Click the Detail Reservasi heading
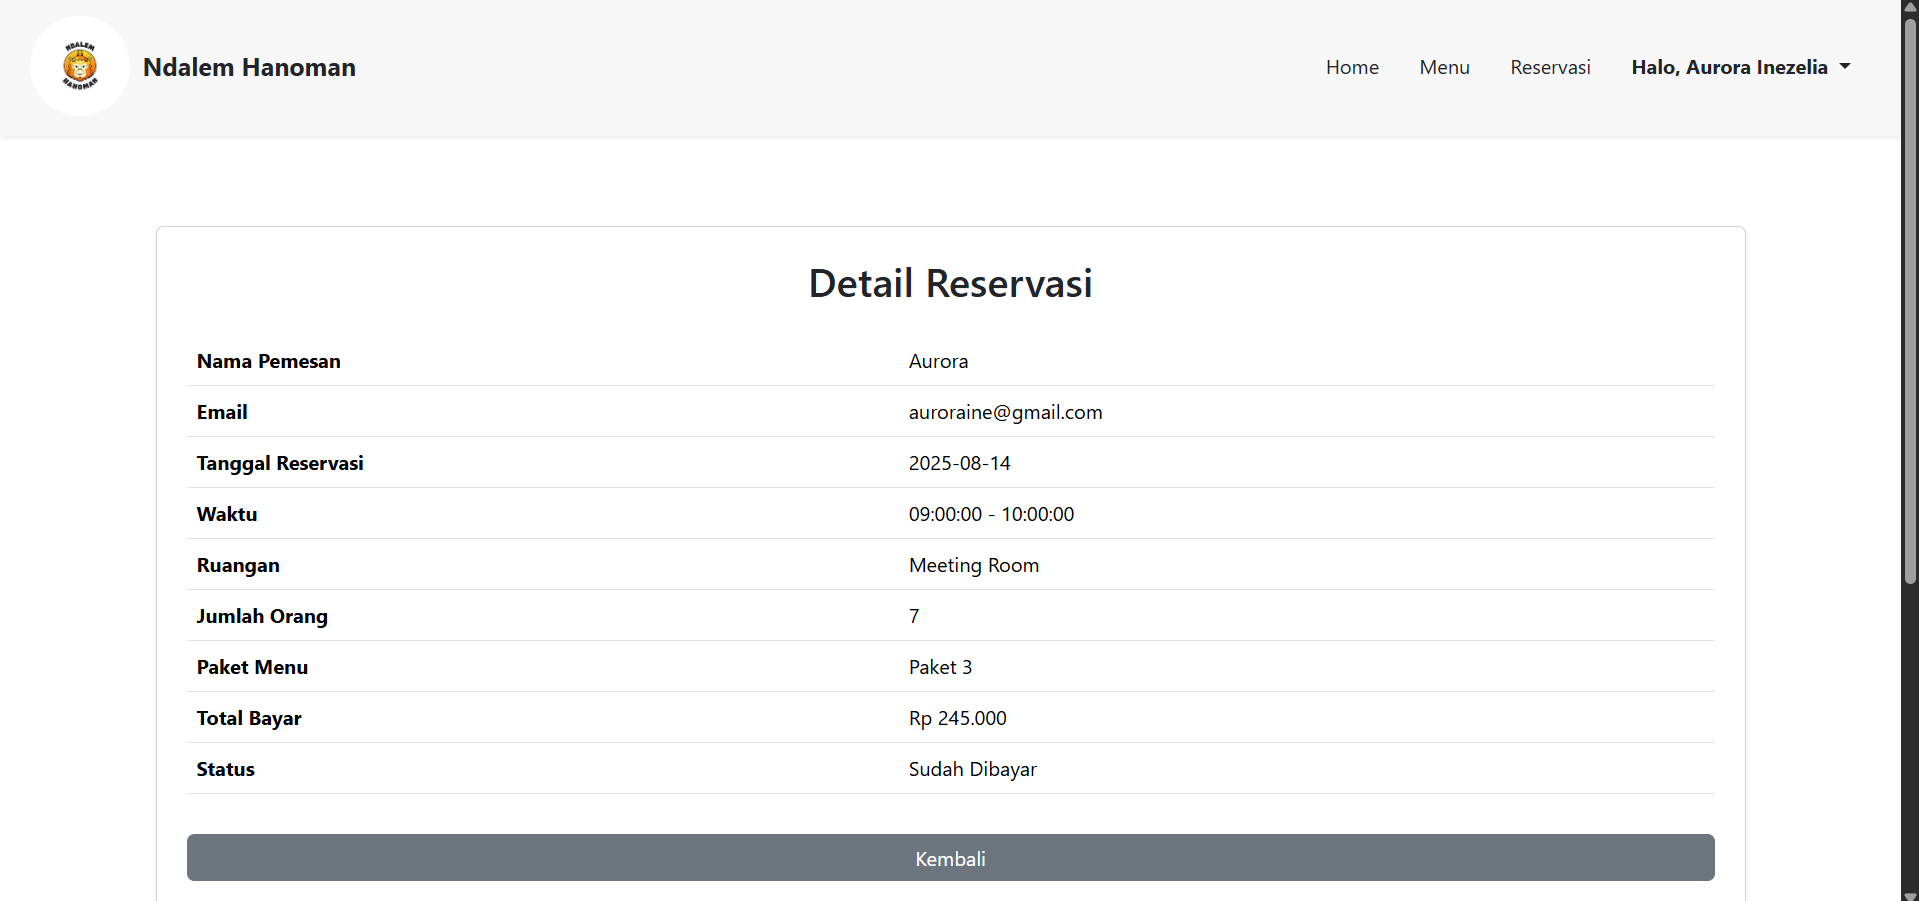Viewport: 1919px width, 901px height. (950, 283)
